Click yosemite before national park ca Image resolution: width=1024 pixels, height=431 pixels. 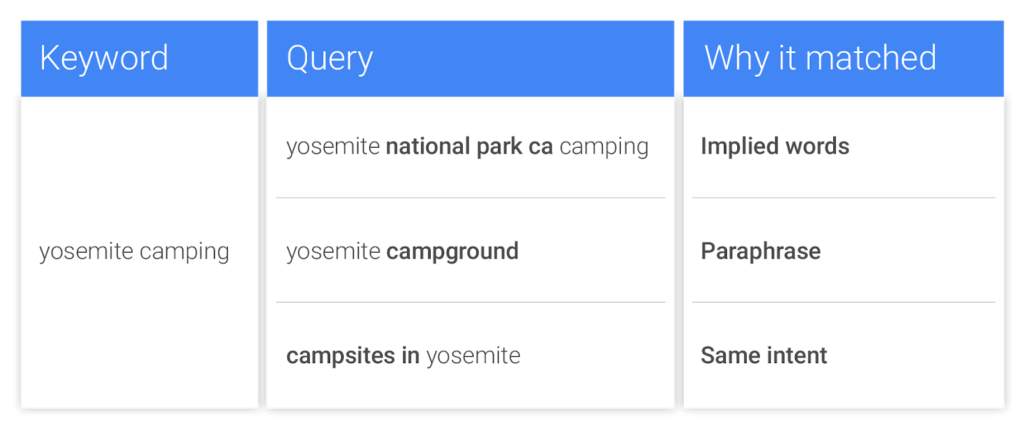coord(333,147)
